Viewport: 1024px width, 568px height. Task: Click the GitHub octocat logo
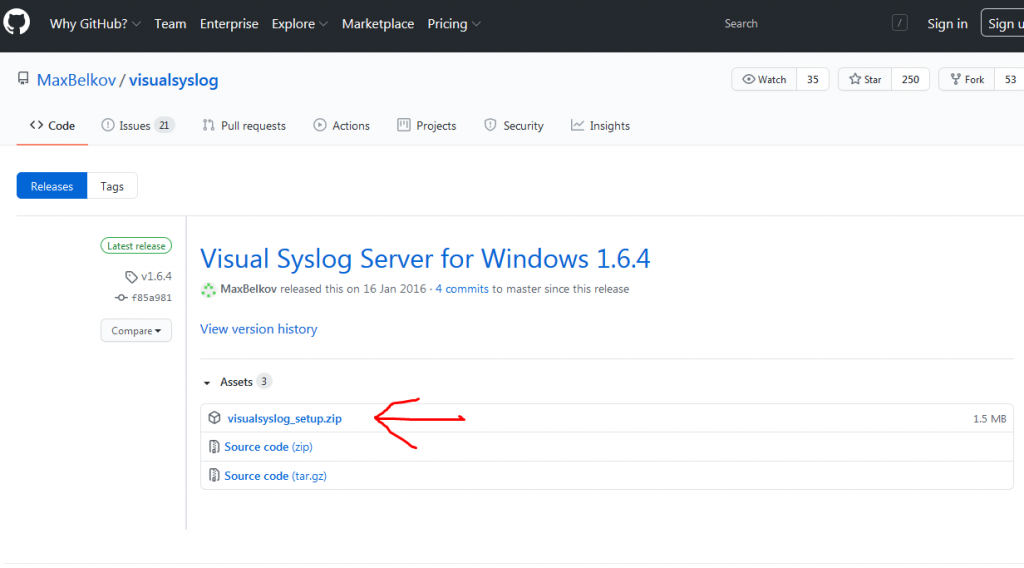(16, 23)
